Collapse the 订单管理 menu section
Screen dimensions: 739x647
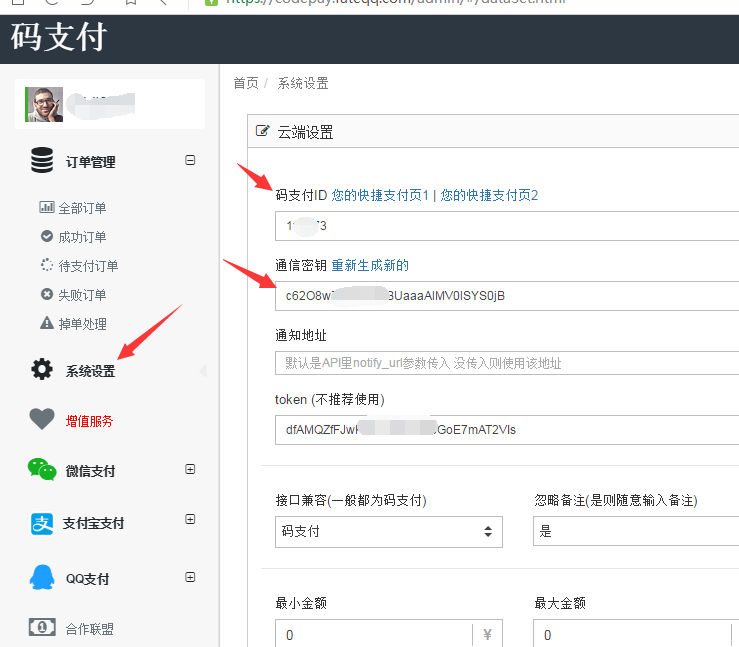tap(190, 160)
